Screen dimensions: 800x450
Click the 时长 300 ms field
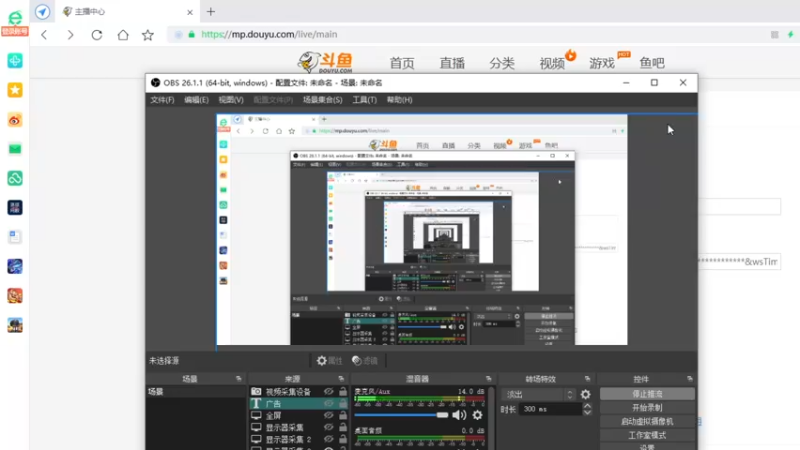[549, 409]
